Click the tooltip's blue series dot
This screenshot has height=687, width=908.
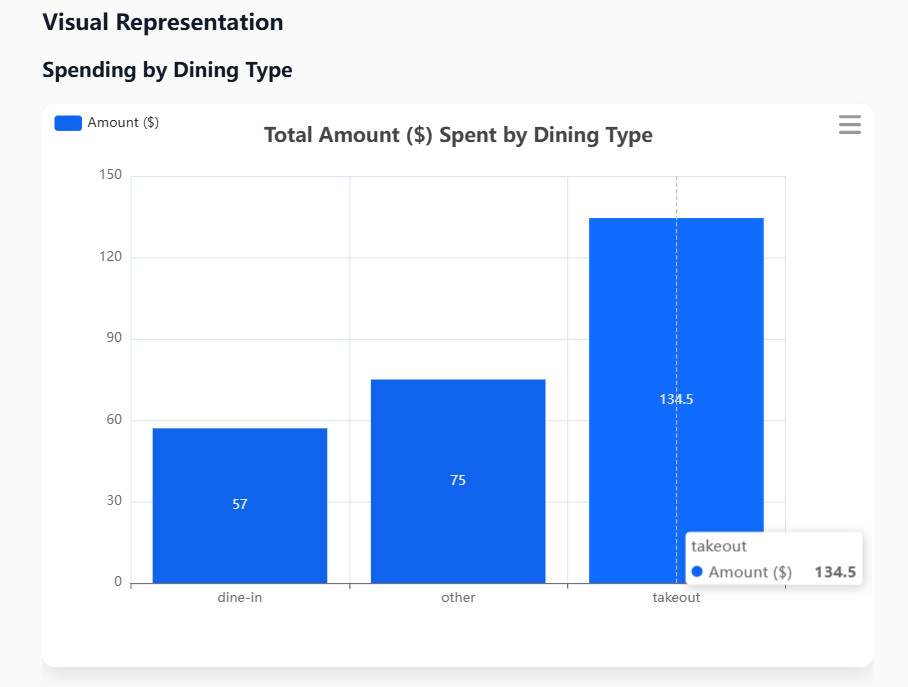tap(698, 572)
